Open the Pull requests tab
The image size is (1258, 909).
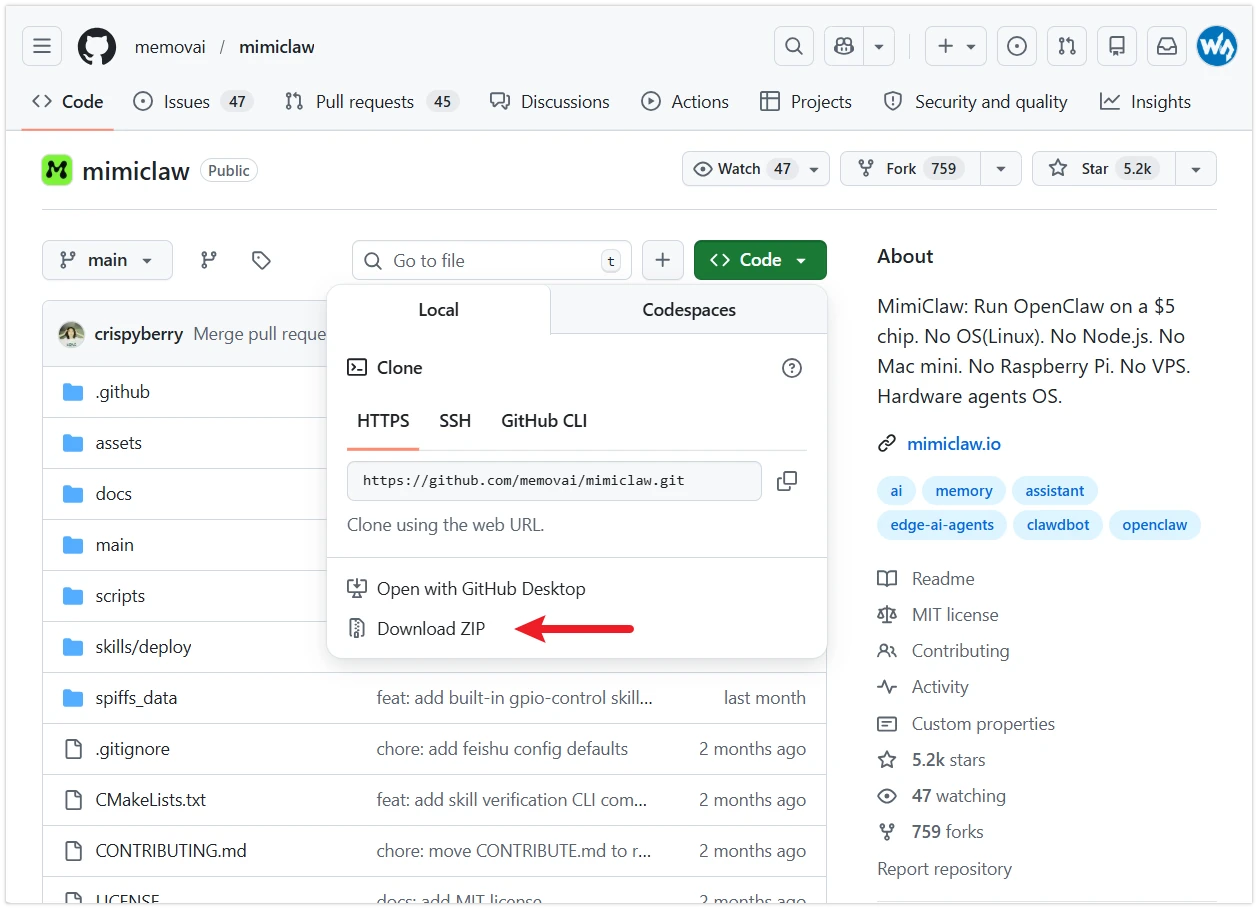point(365,102)
